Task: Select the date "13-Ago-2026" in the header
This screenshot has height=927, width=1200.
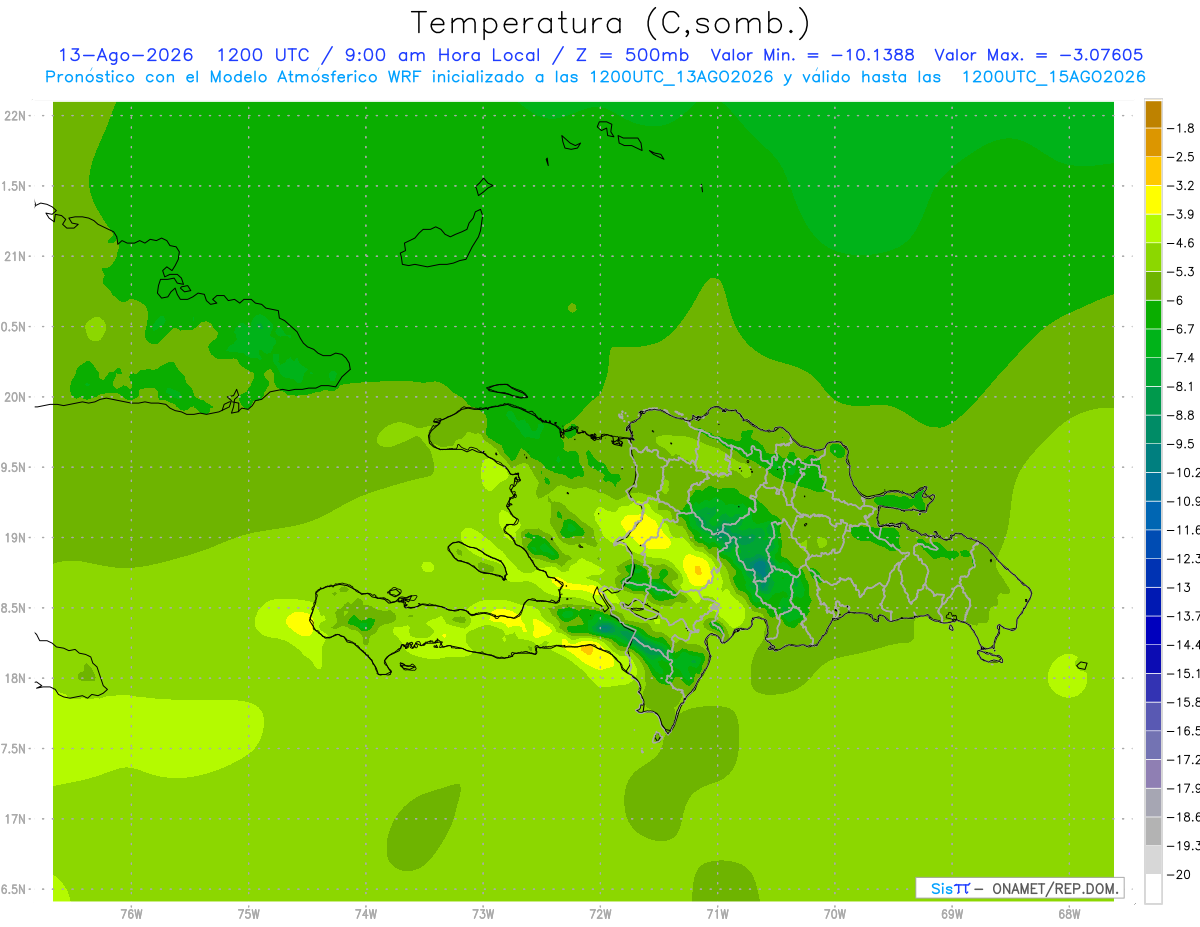Action: (x=125, y=55)
